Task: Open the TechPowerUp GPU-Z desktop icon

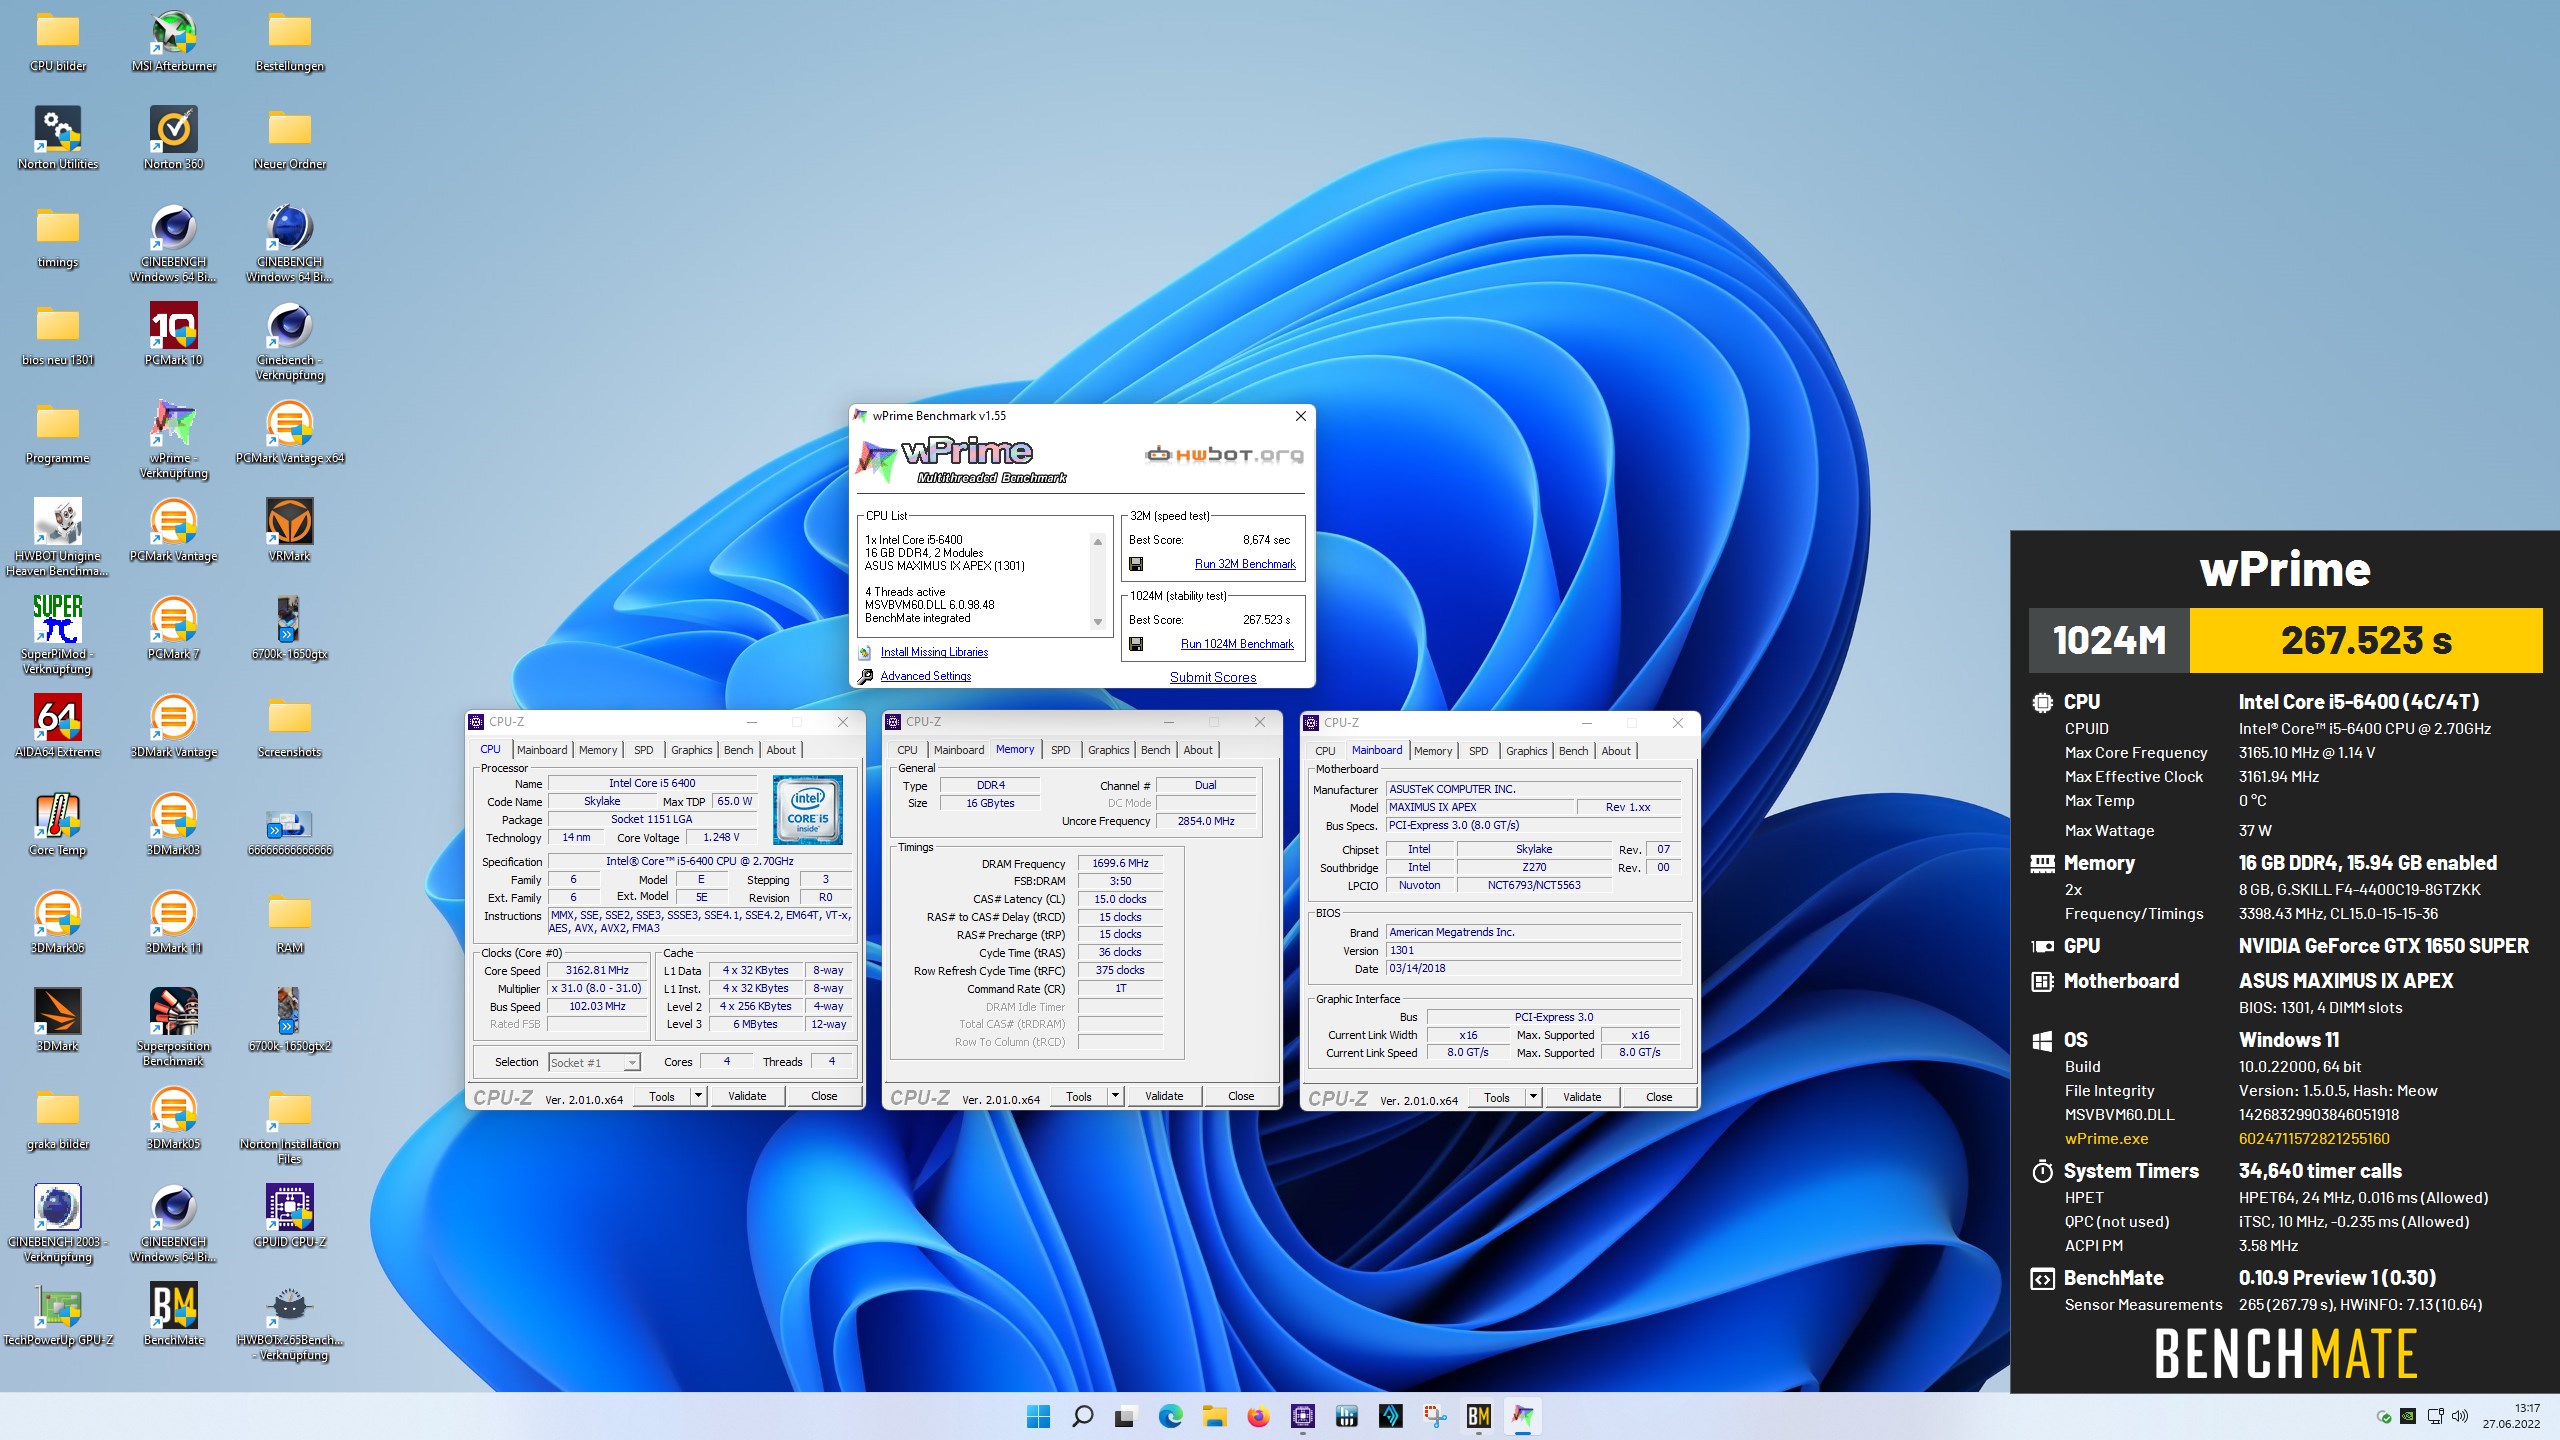Action: (58, 1316)
